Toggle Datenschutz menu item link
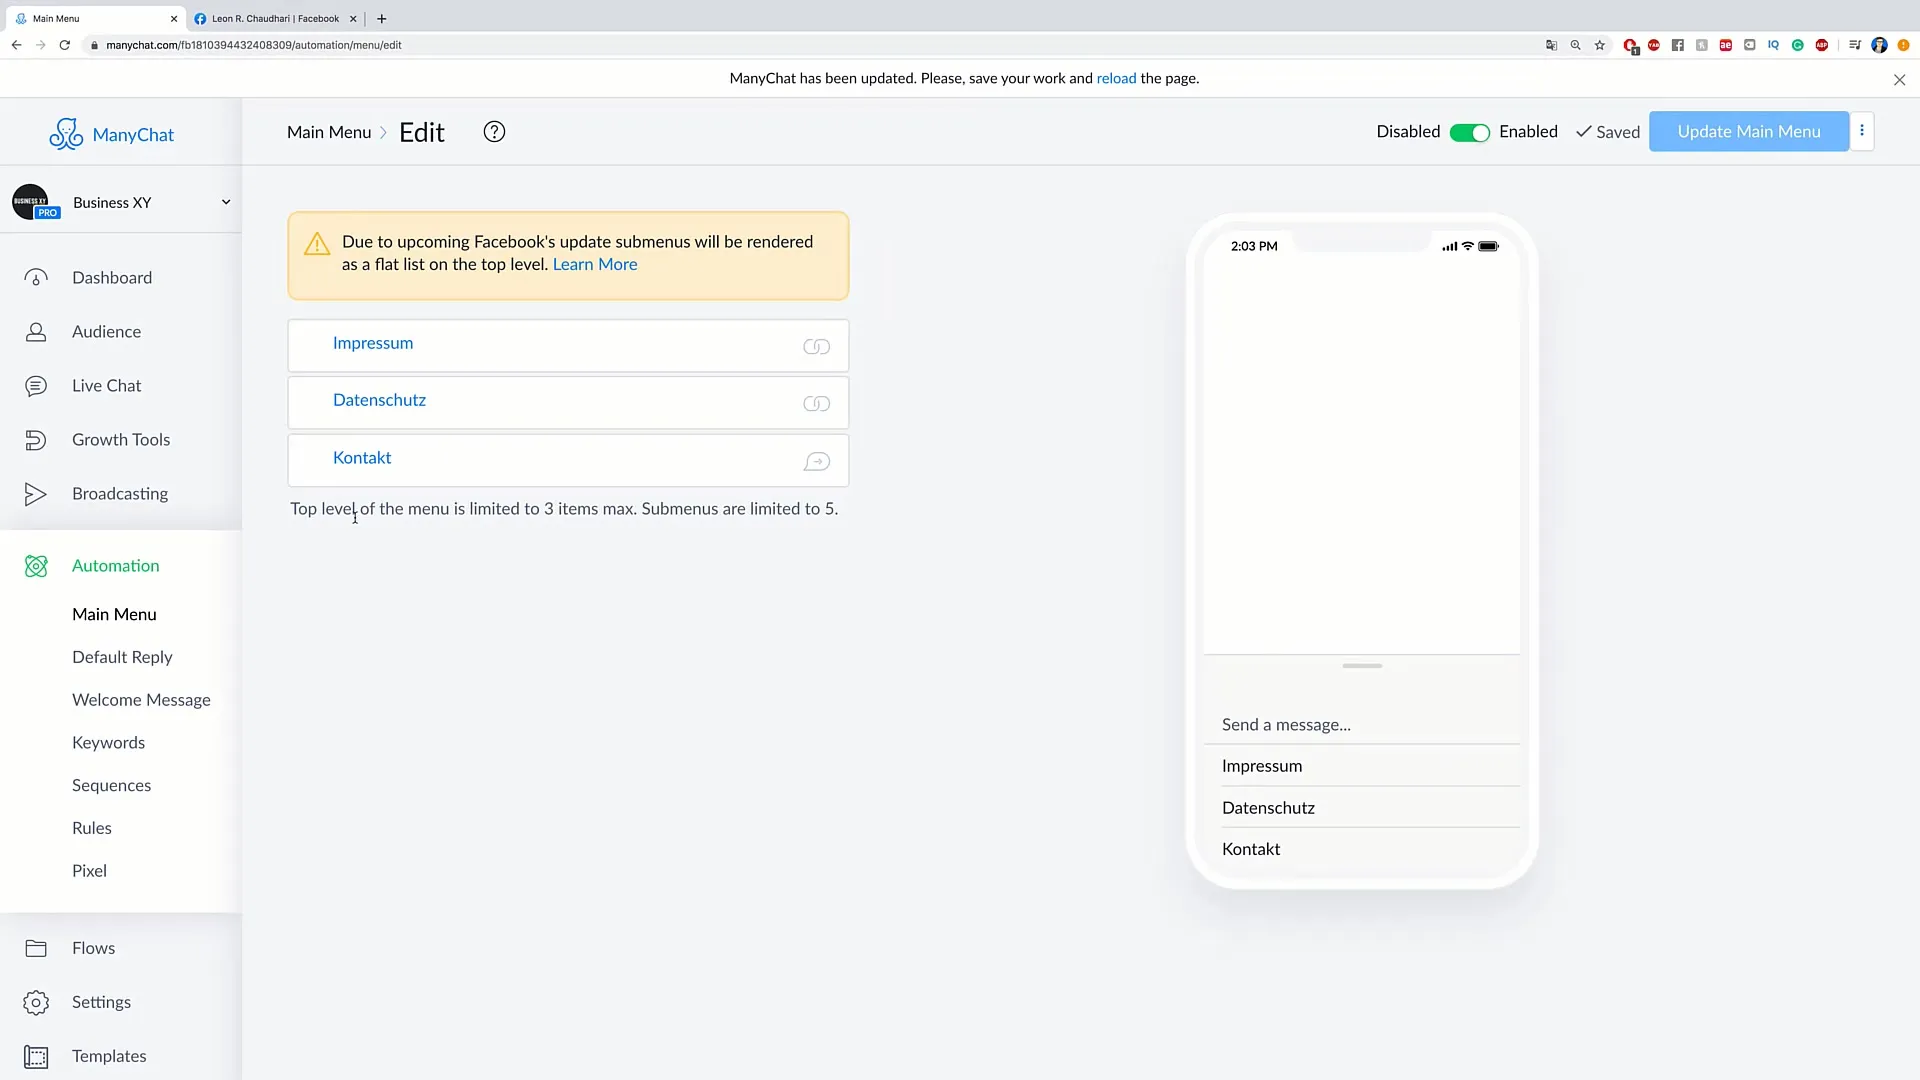 816,402
